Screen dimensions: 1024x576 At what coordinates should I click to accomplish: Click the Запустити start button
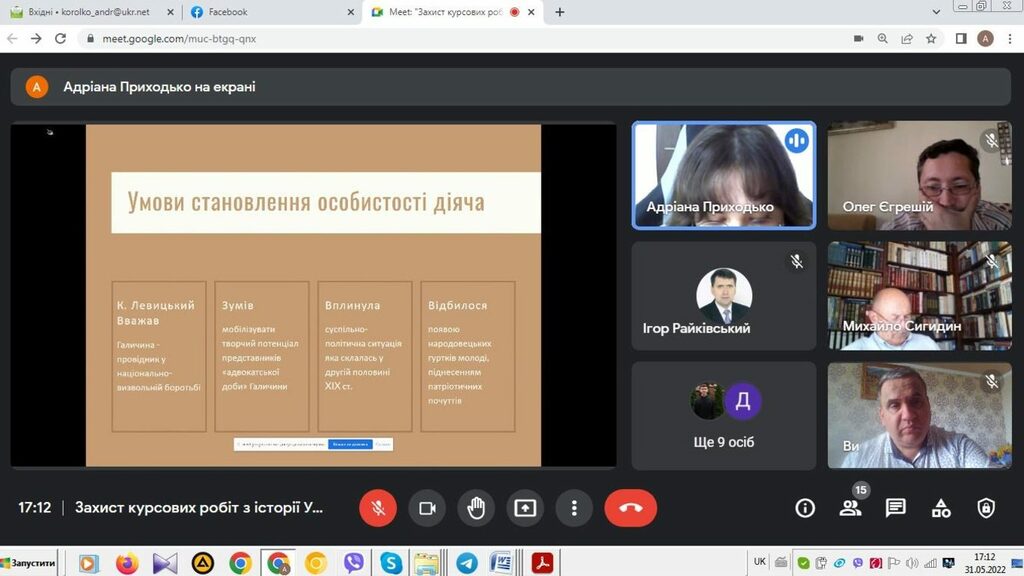pos(30,562)
